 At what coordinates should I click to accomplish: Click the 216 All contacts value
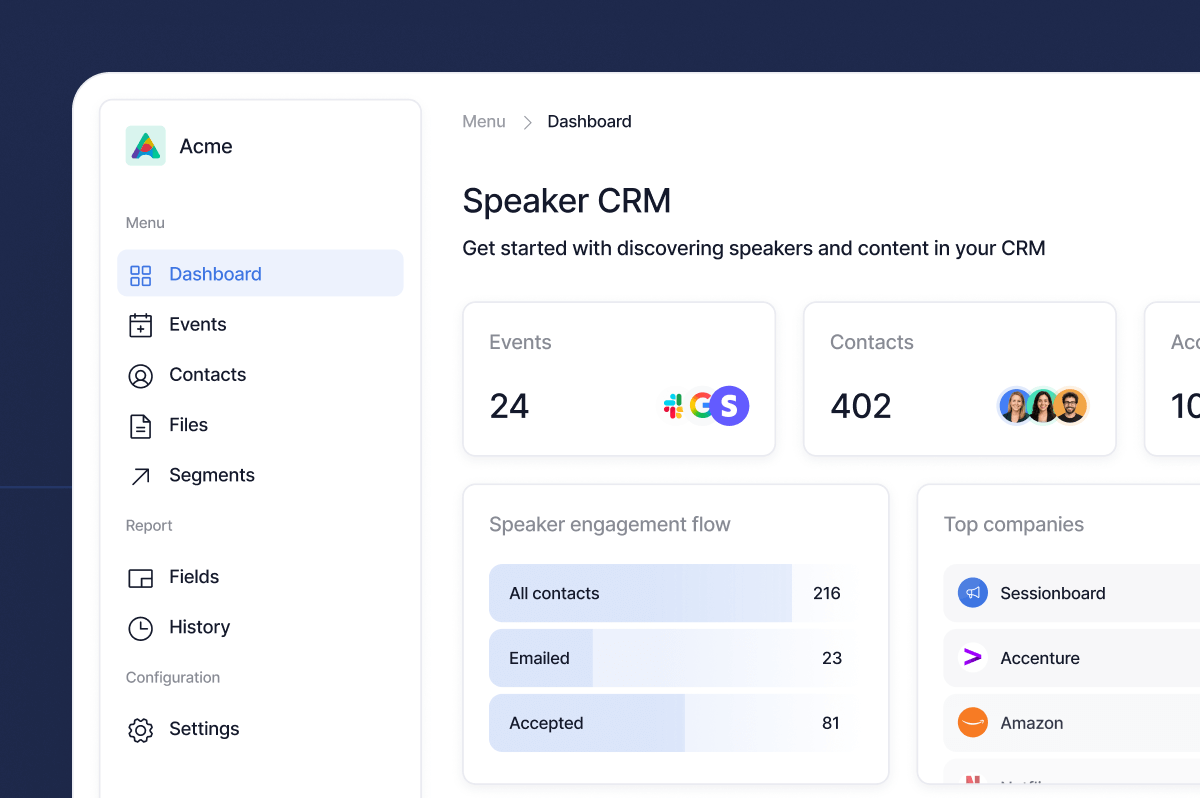point(827,593)
